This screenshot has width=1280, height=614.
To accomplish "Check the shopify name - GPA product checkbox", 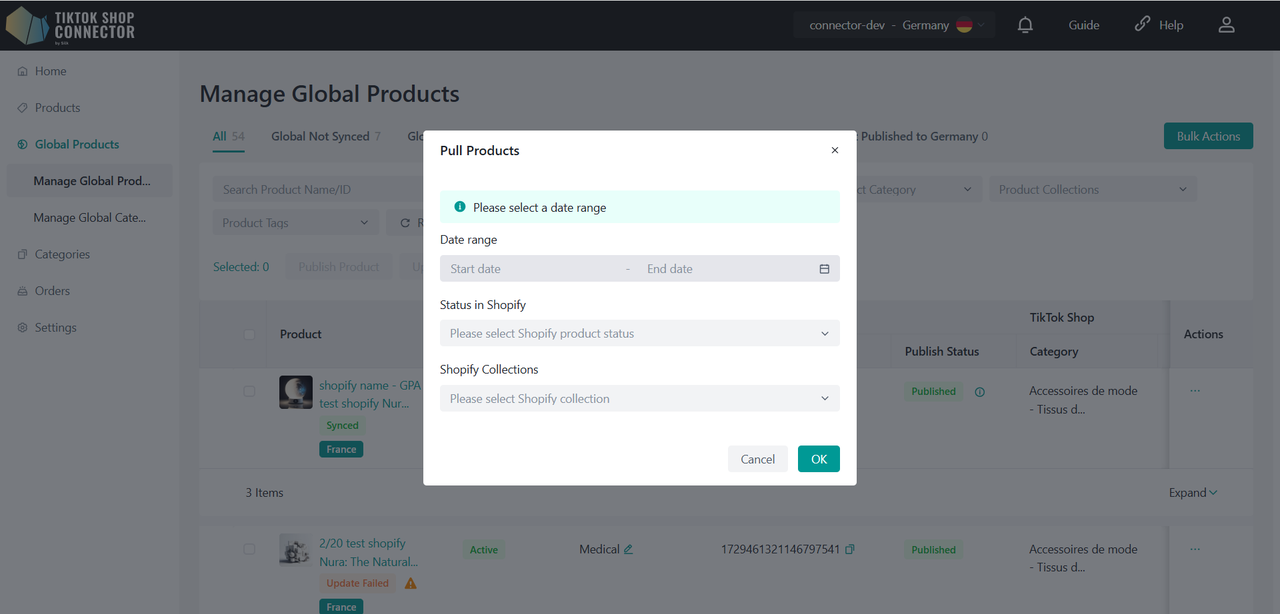I will point(249,391).
